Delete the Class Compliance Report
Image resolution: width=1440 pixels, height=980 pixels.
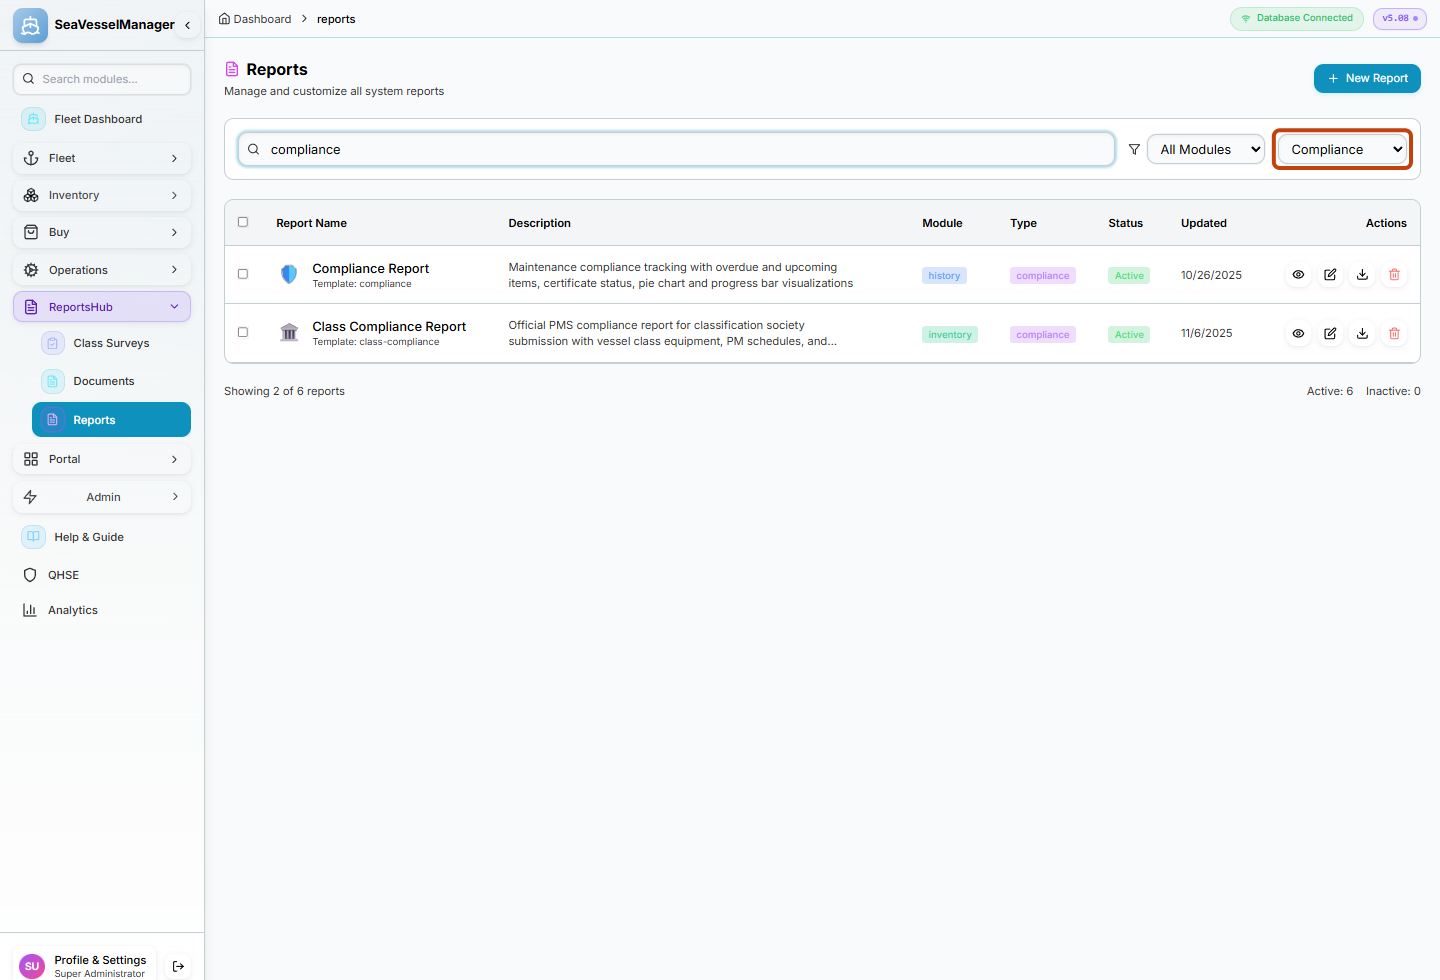point(1394,334)
